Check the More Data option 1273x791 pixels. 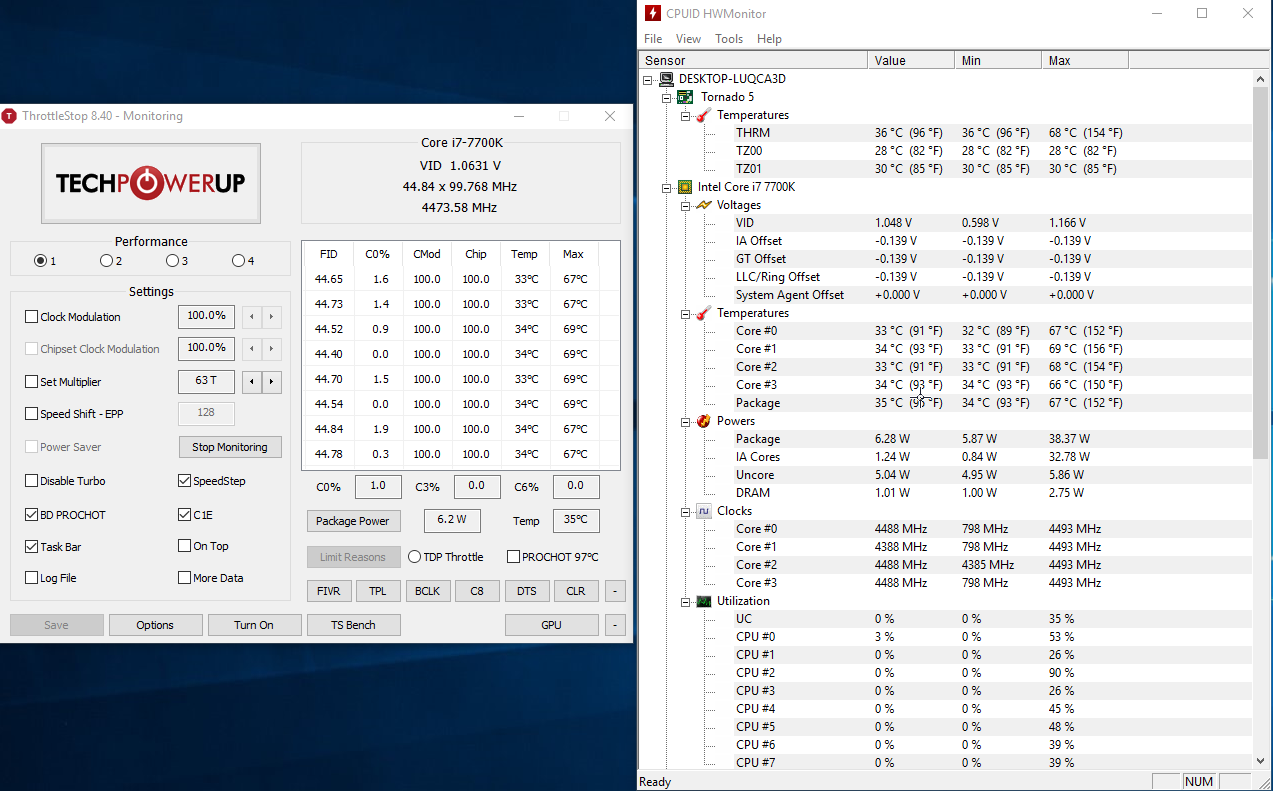tap(184, 578)
